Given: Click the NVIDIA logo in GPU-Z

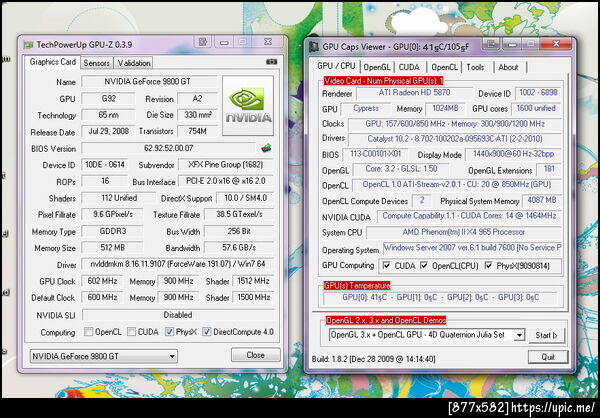Looking at the screenshot, I should click(x=248, y=105).
